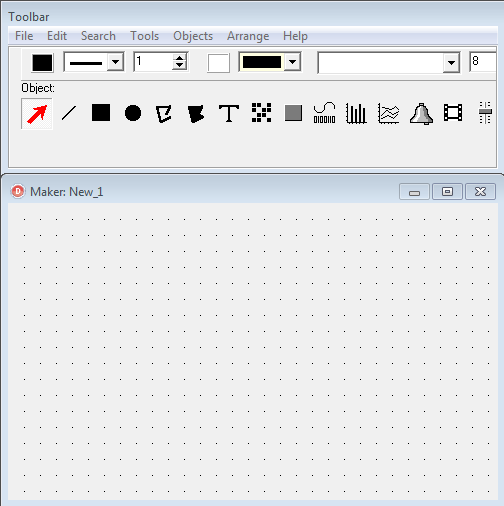Select the red arrow pointer tool
The width and height of the screenshot is (504, 506).
pos(37,114)
